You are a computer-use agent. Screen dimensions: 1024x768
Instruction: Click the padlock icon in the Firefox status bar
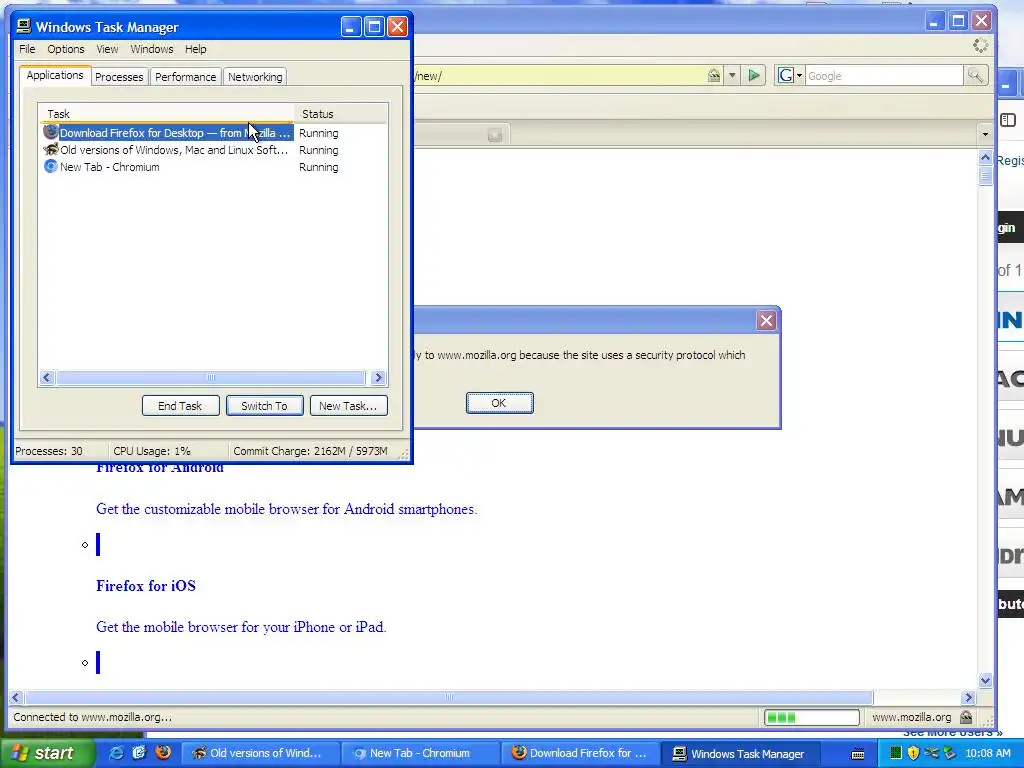[966, 717]
